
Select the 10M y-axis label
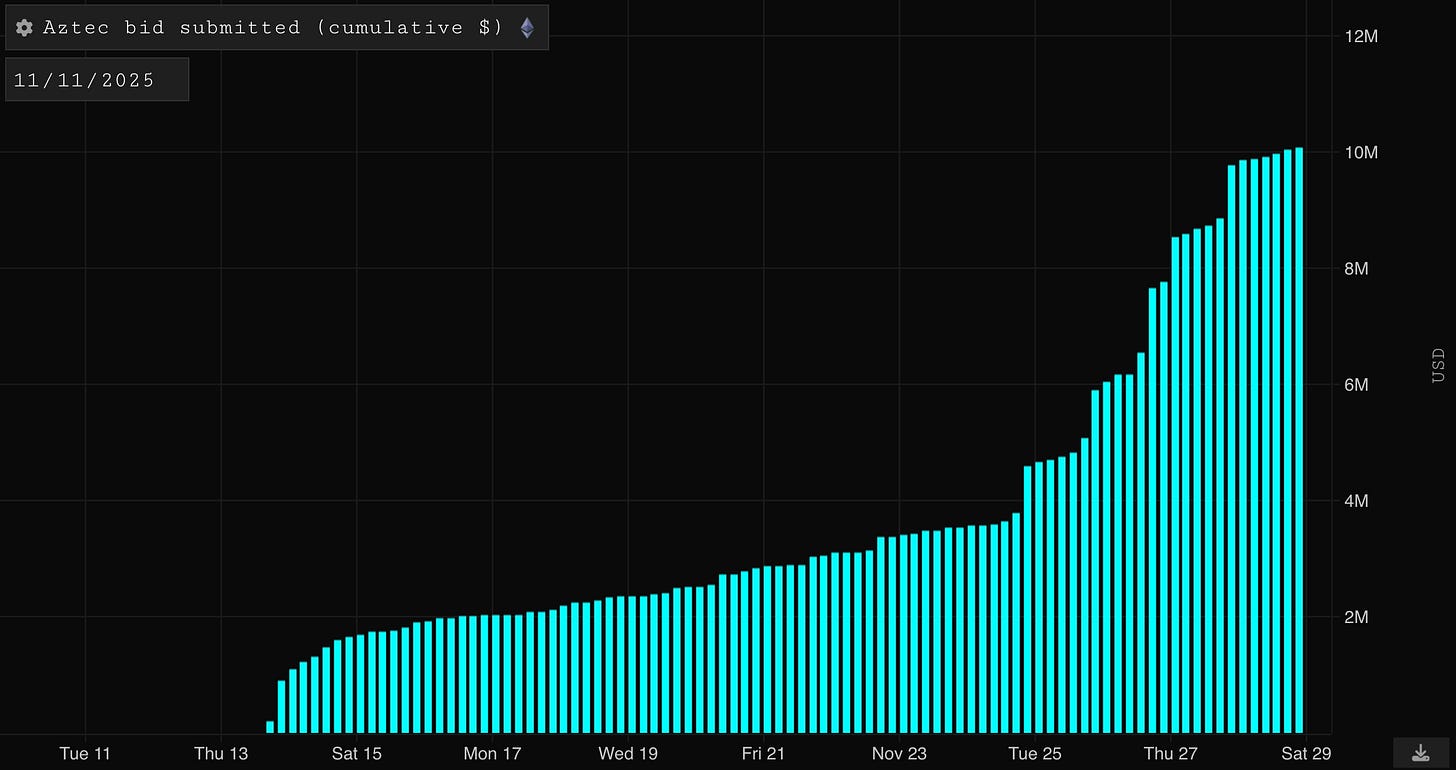point(1362,152)
